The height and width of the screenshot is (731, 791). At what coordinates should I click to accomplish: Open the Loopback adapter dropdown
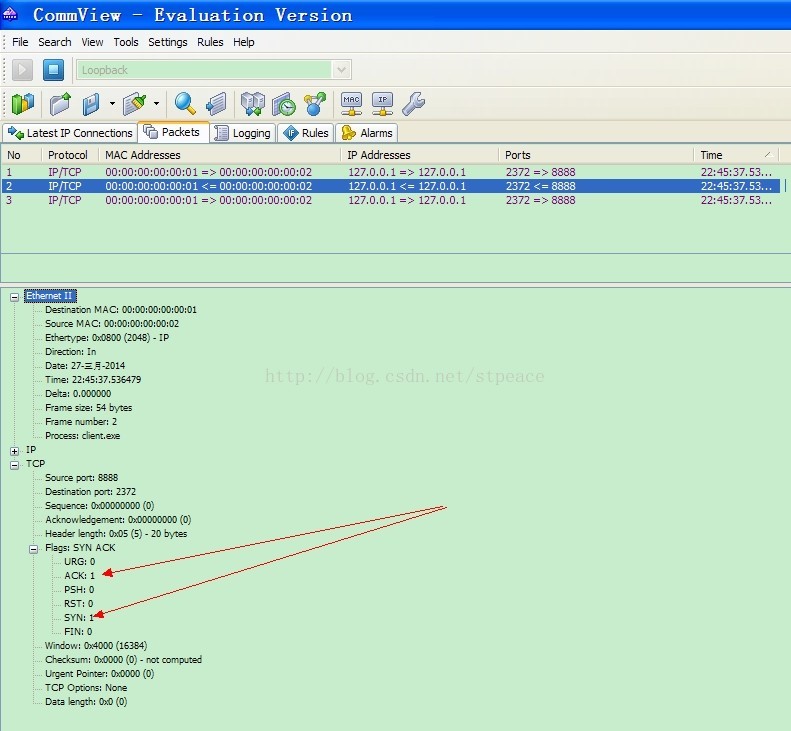click(342, 70)
